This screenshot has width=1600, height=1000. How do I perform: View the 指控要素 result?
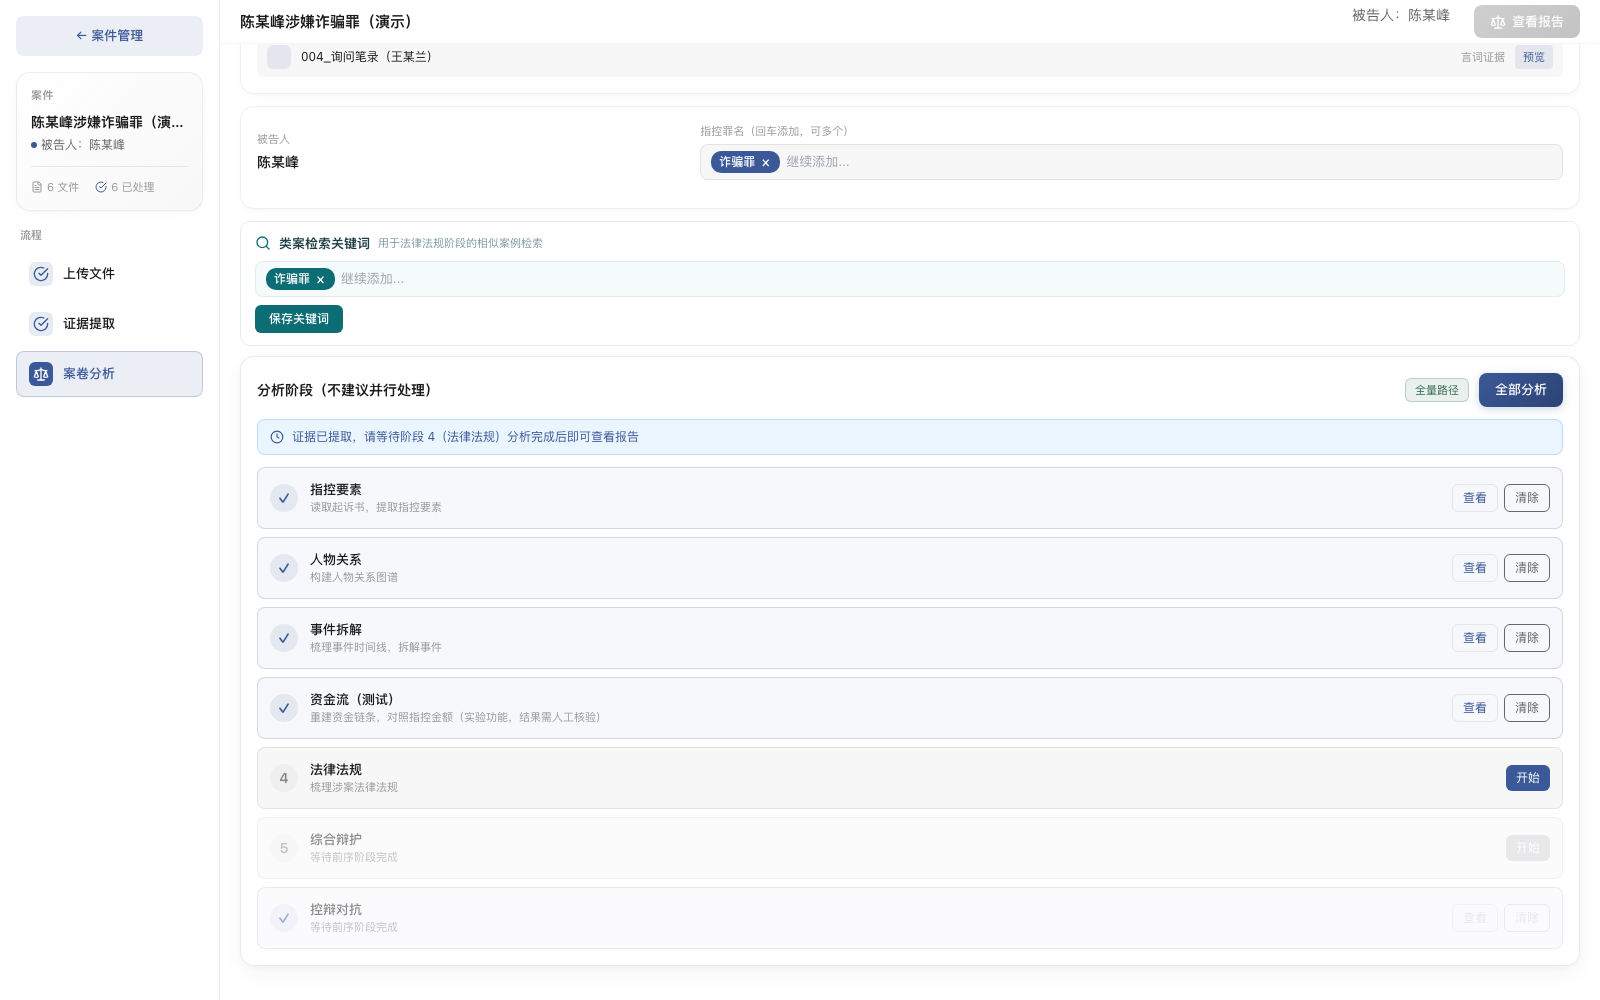pos(1475,498)
